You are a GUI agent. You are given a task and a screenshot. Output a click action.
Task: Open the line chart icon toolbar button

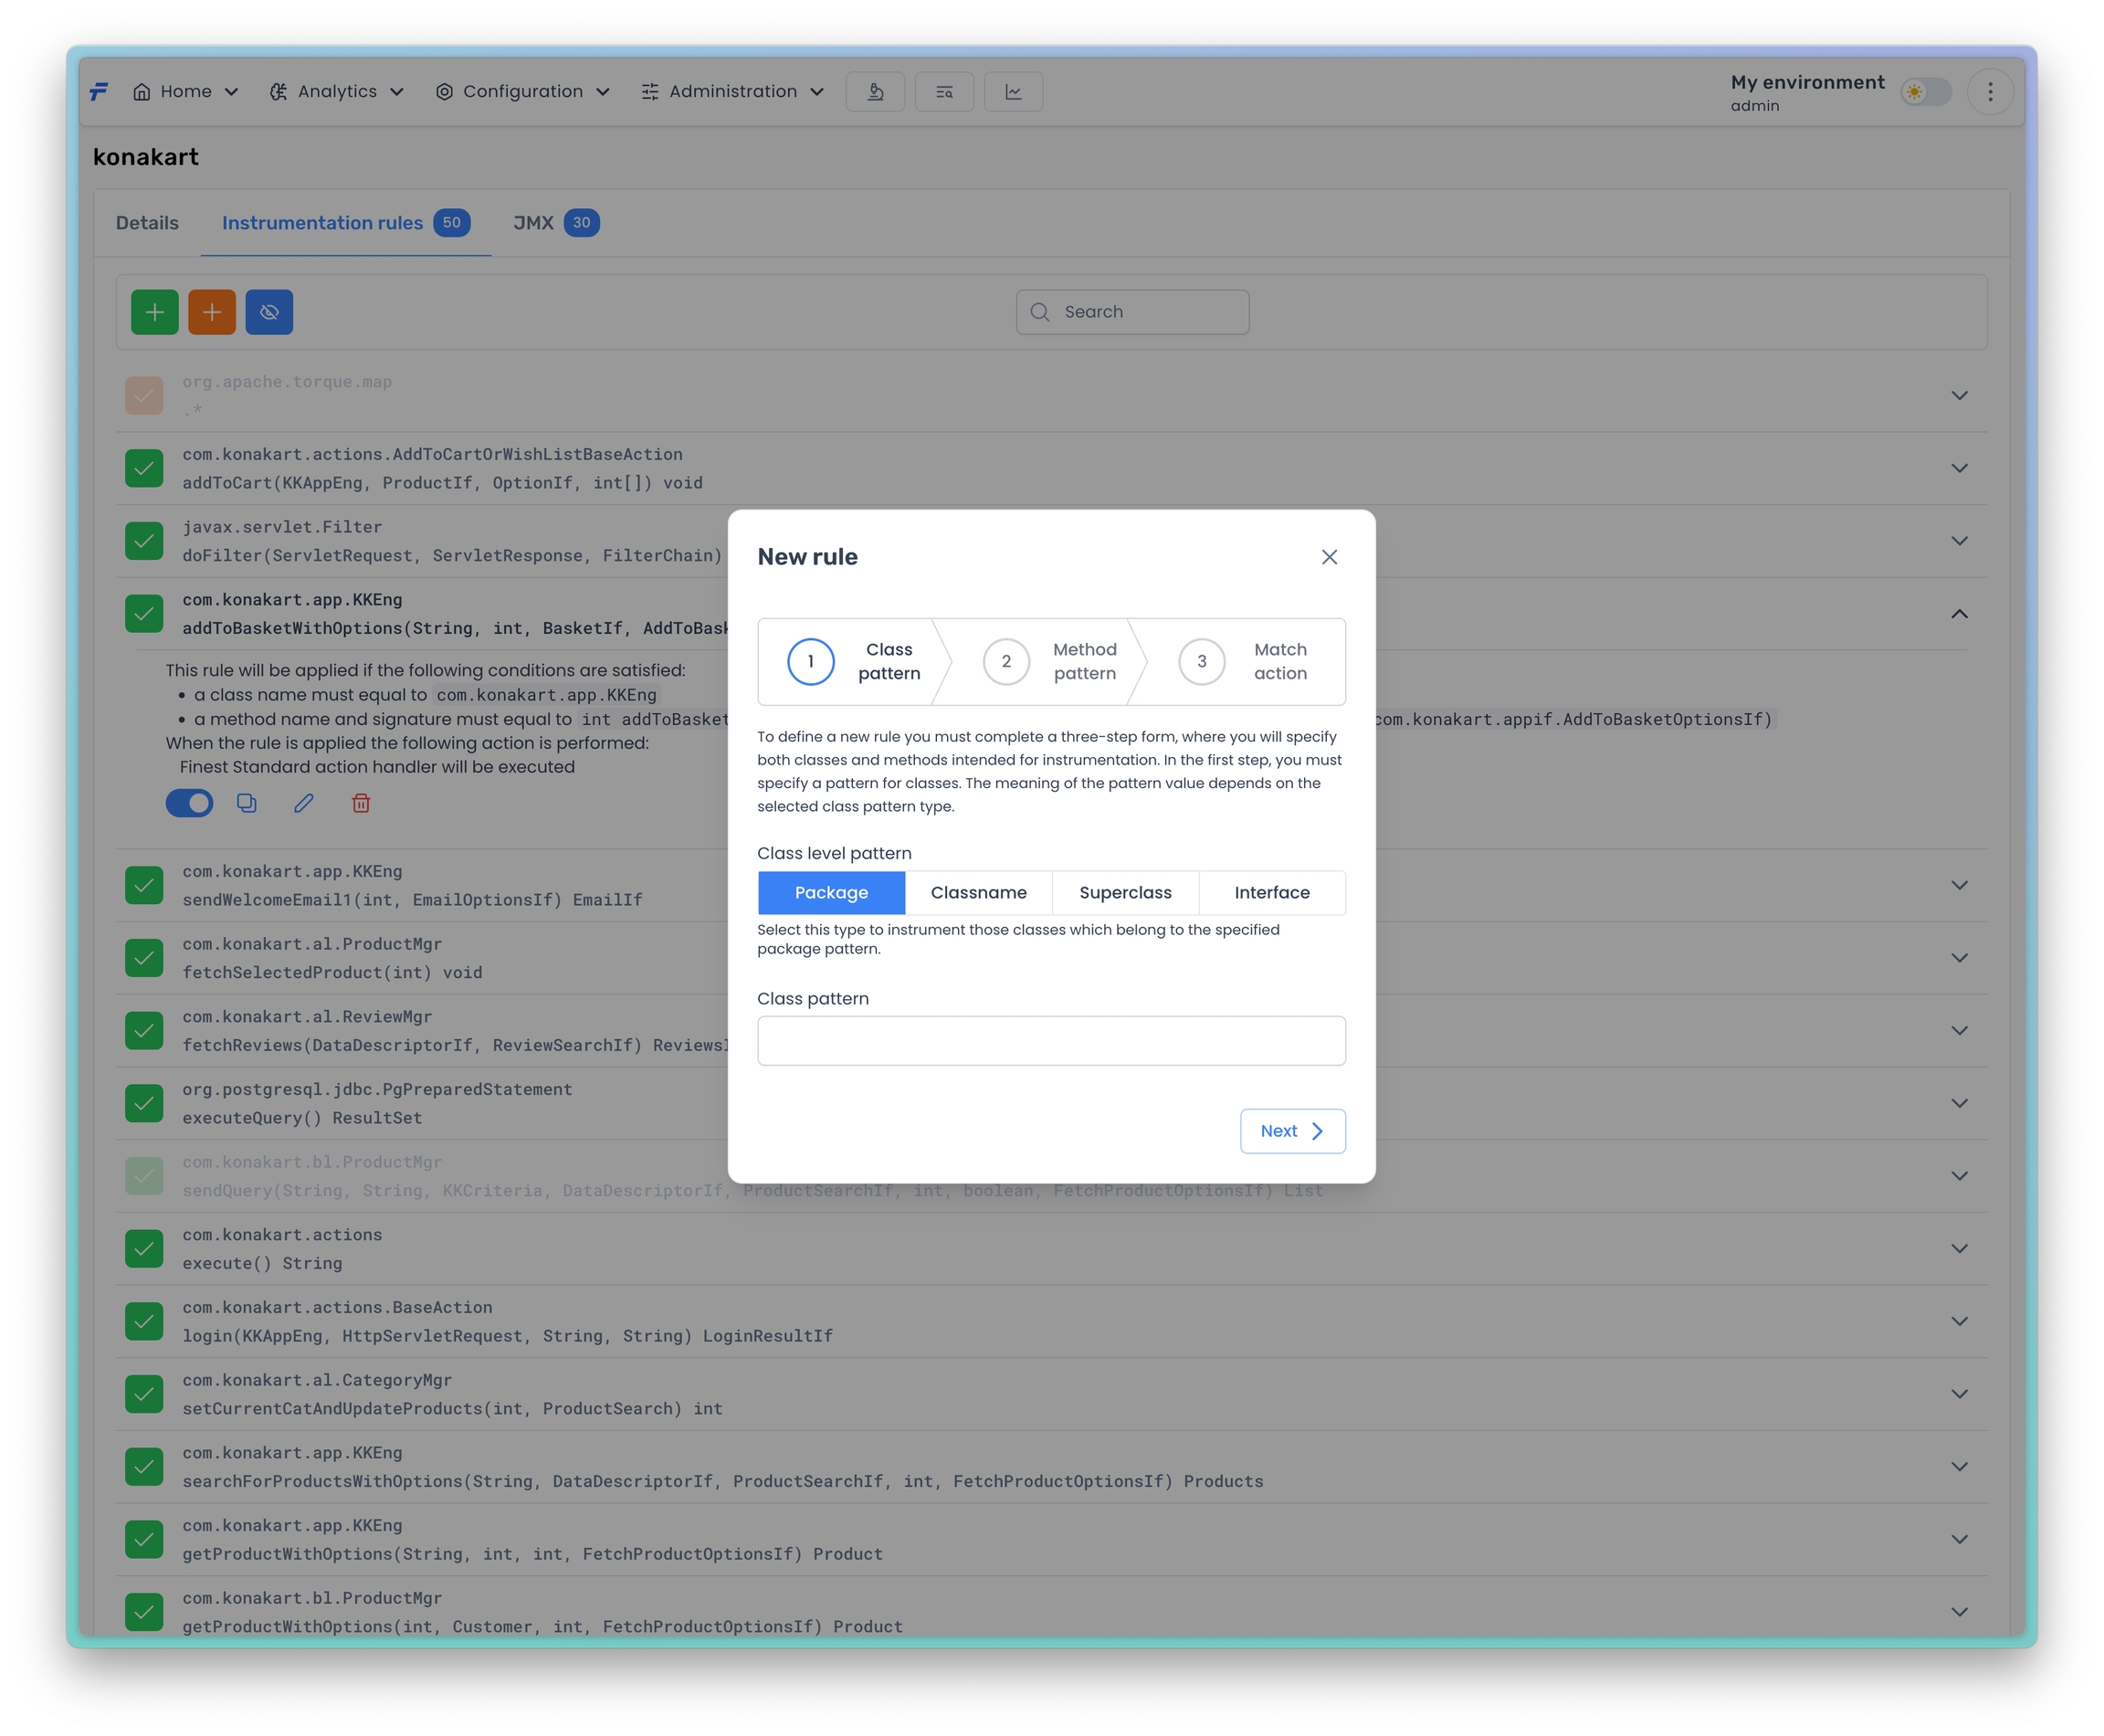pyautogui.click(x=1013, y=92)
